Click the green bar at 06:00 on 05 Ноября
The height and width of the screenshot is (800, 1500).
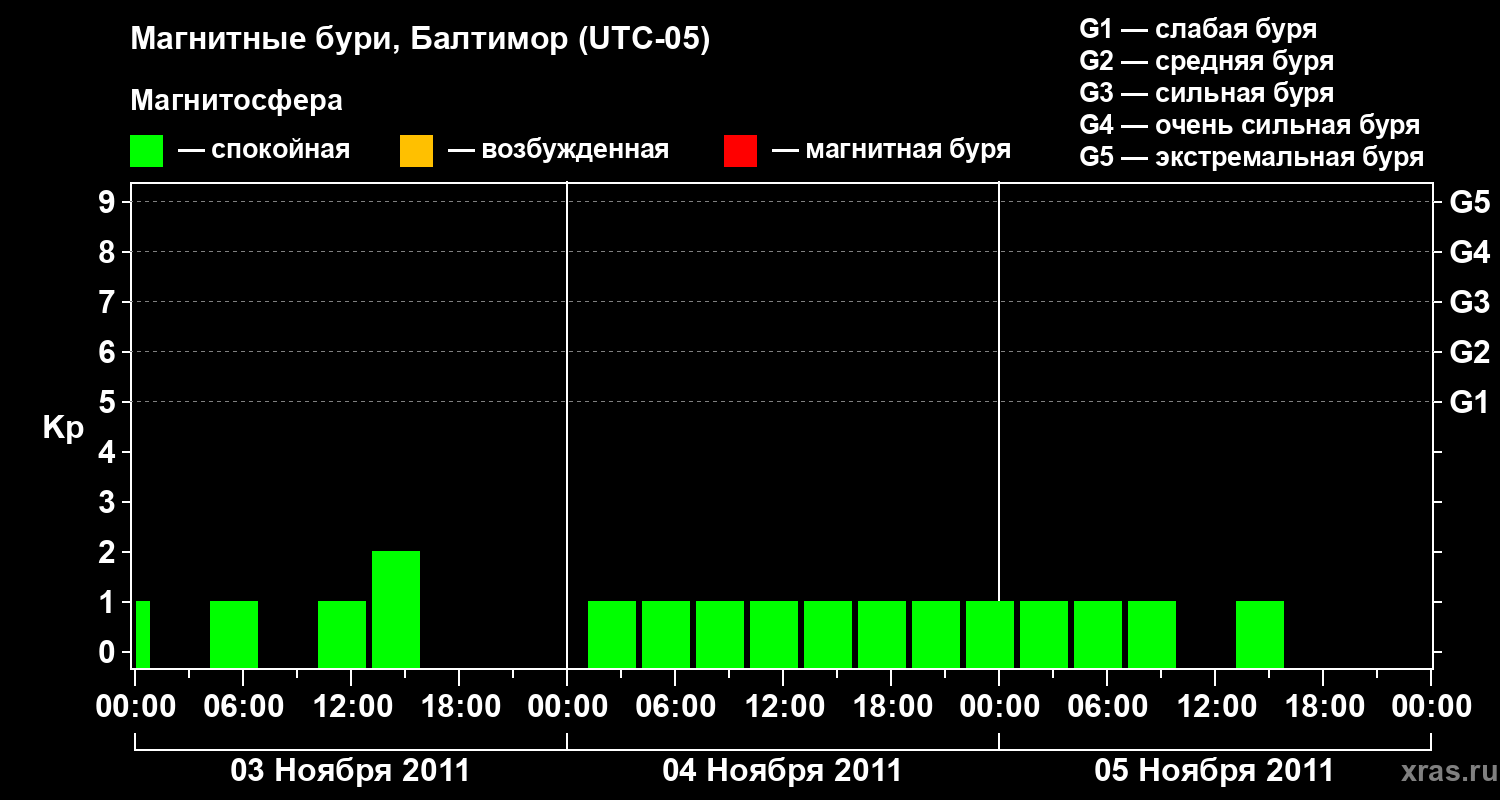point(1098,634)
